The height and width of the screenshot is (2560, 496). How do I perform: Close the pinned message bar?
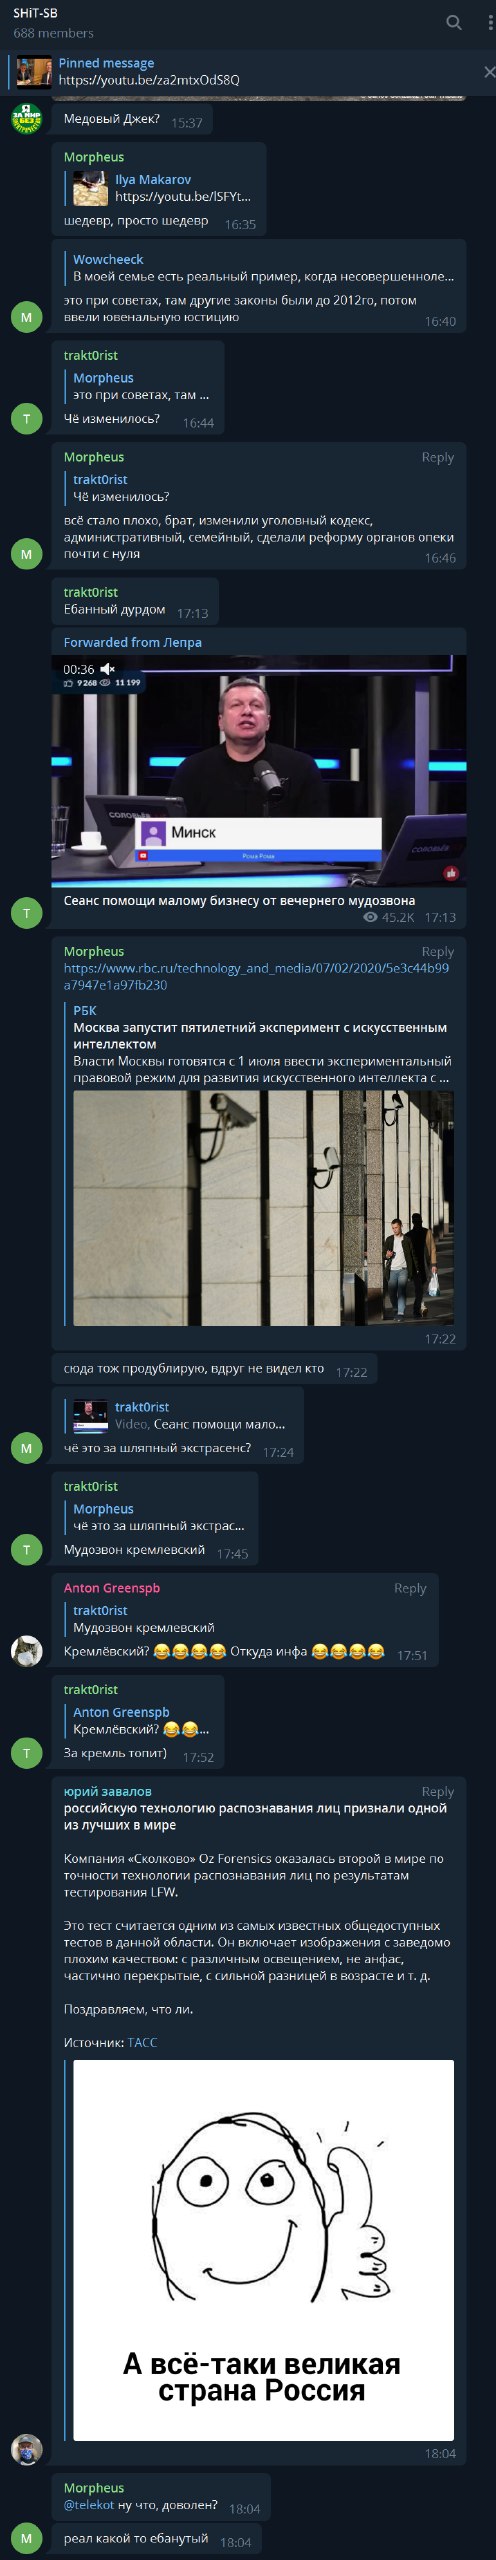click(488, 72)
